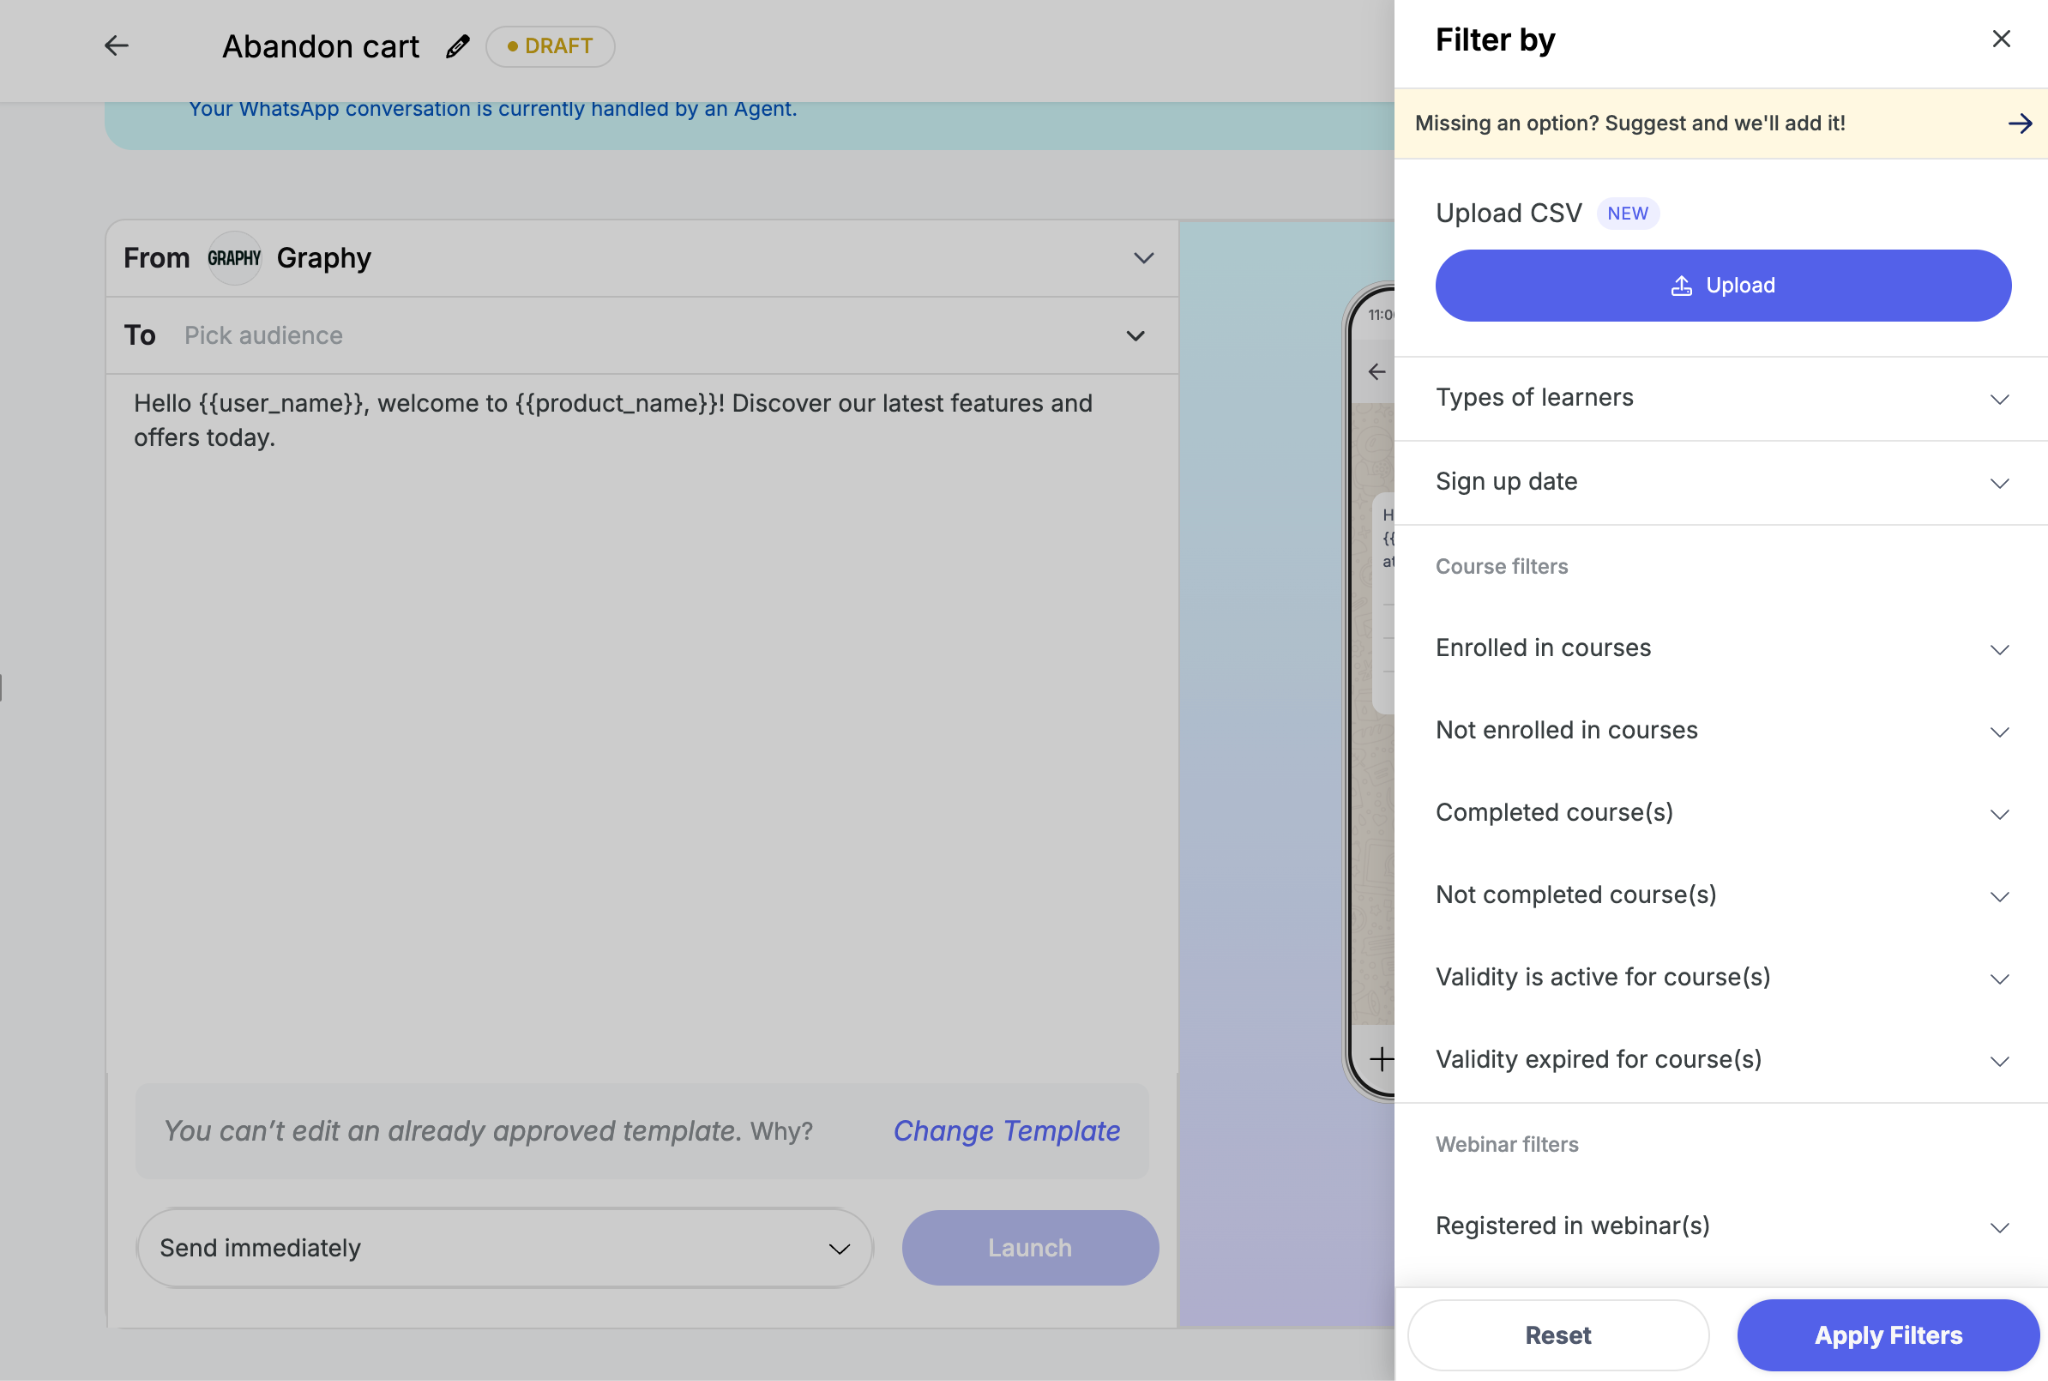Expand Types of learners filter
The image size is (2048, 1381).
click(1722, 398)
